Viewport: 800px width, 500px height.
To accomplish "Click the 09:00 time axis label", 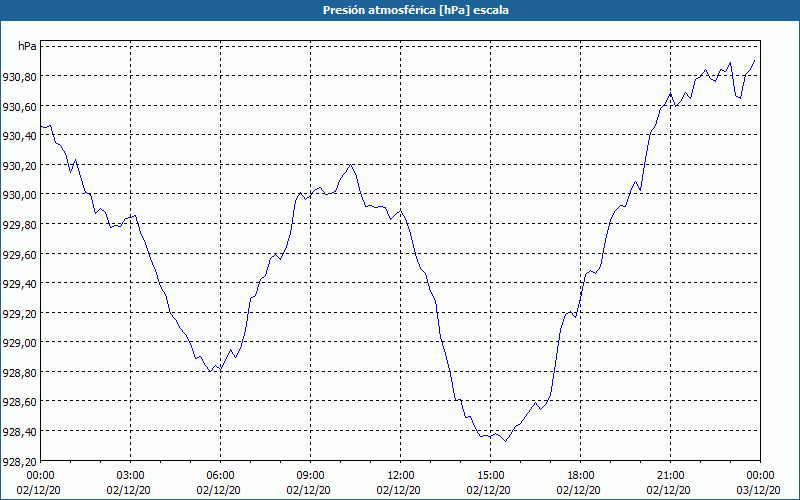I will pyautogui.click(x=311, y=476).
